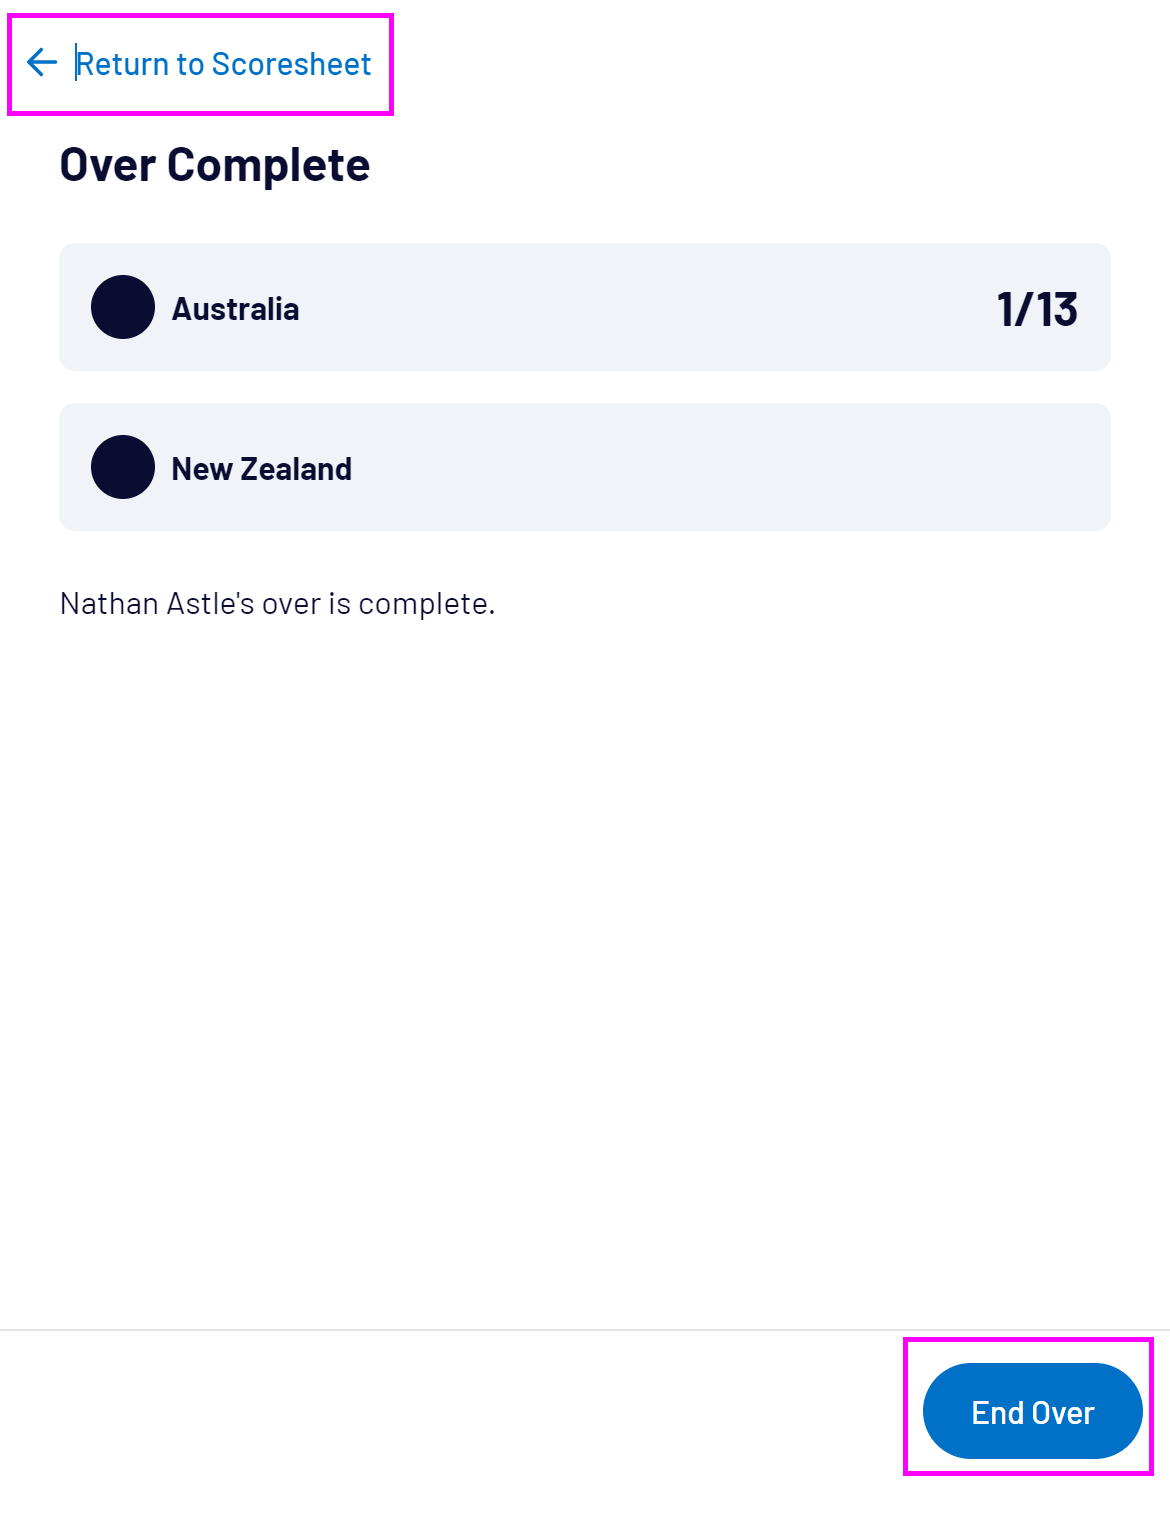Click the name Nathan Astle in the message
This screenshot has height=1514, width=1170.
(x=148, y=604)
